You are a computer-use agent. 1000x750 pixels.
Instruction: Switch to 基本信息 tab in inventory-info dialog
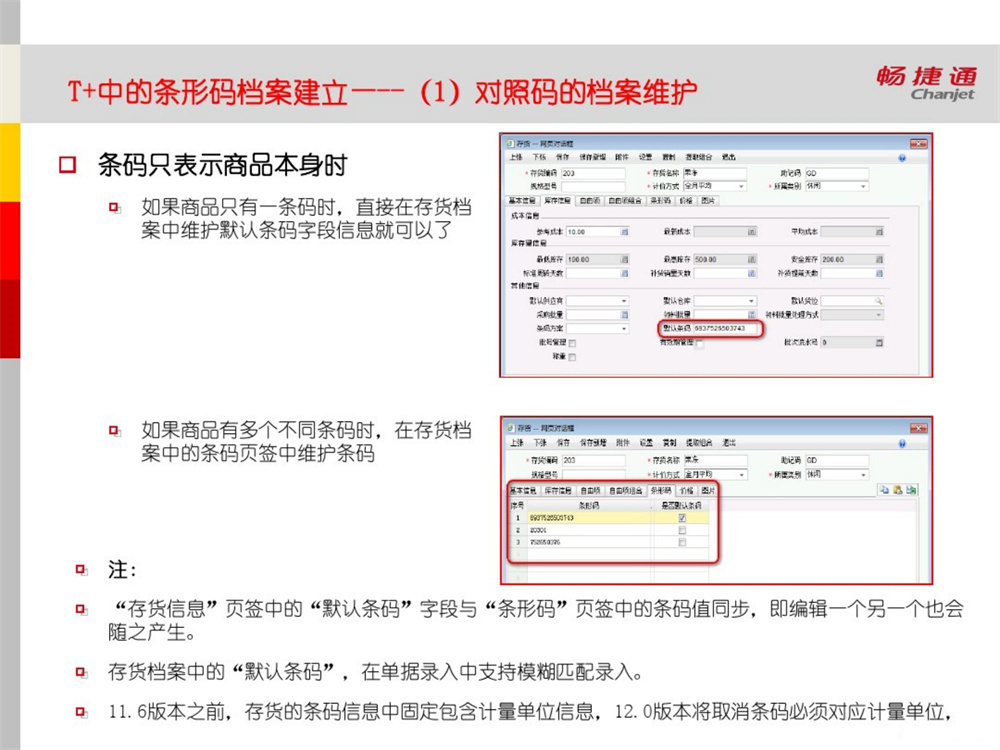[x=522, y=200]
